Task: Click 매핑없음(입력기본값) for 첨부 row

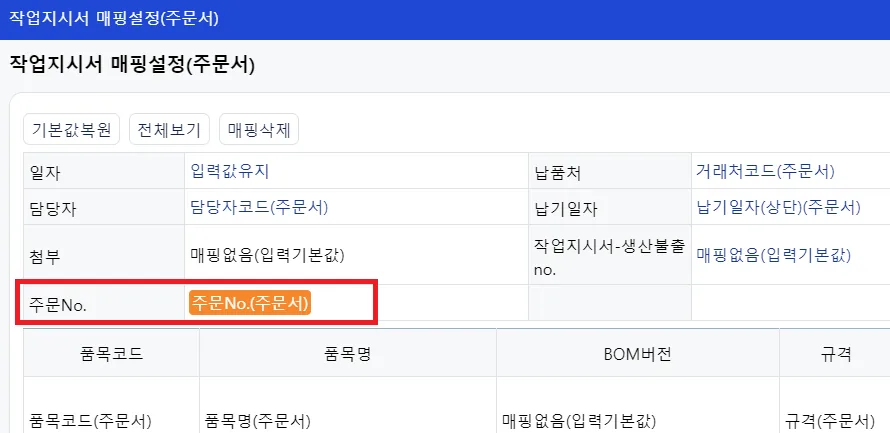Action: (268, 255)
